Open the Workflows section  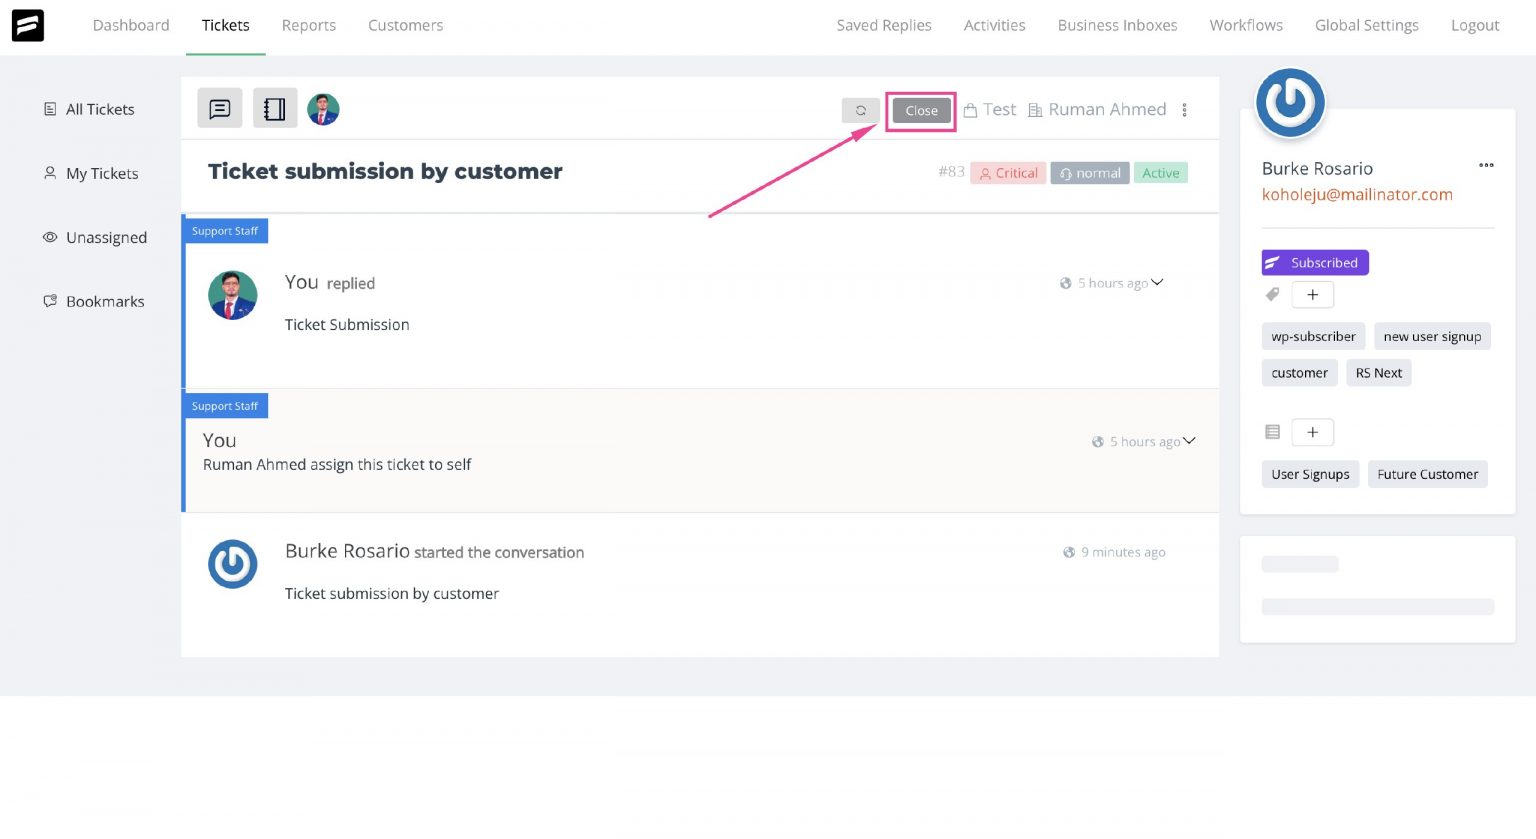point(1245,25)
